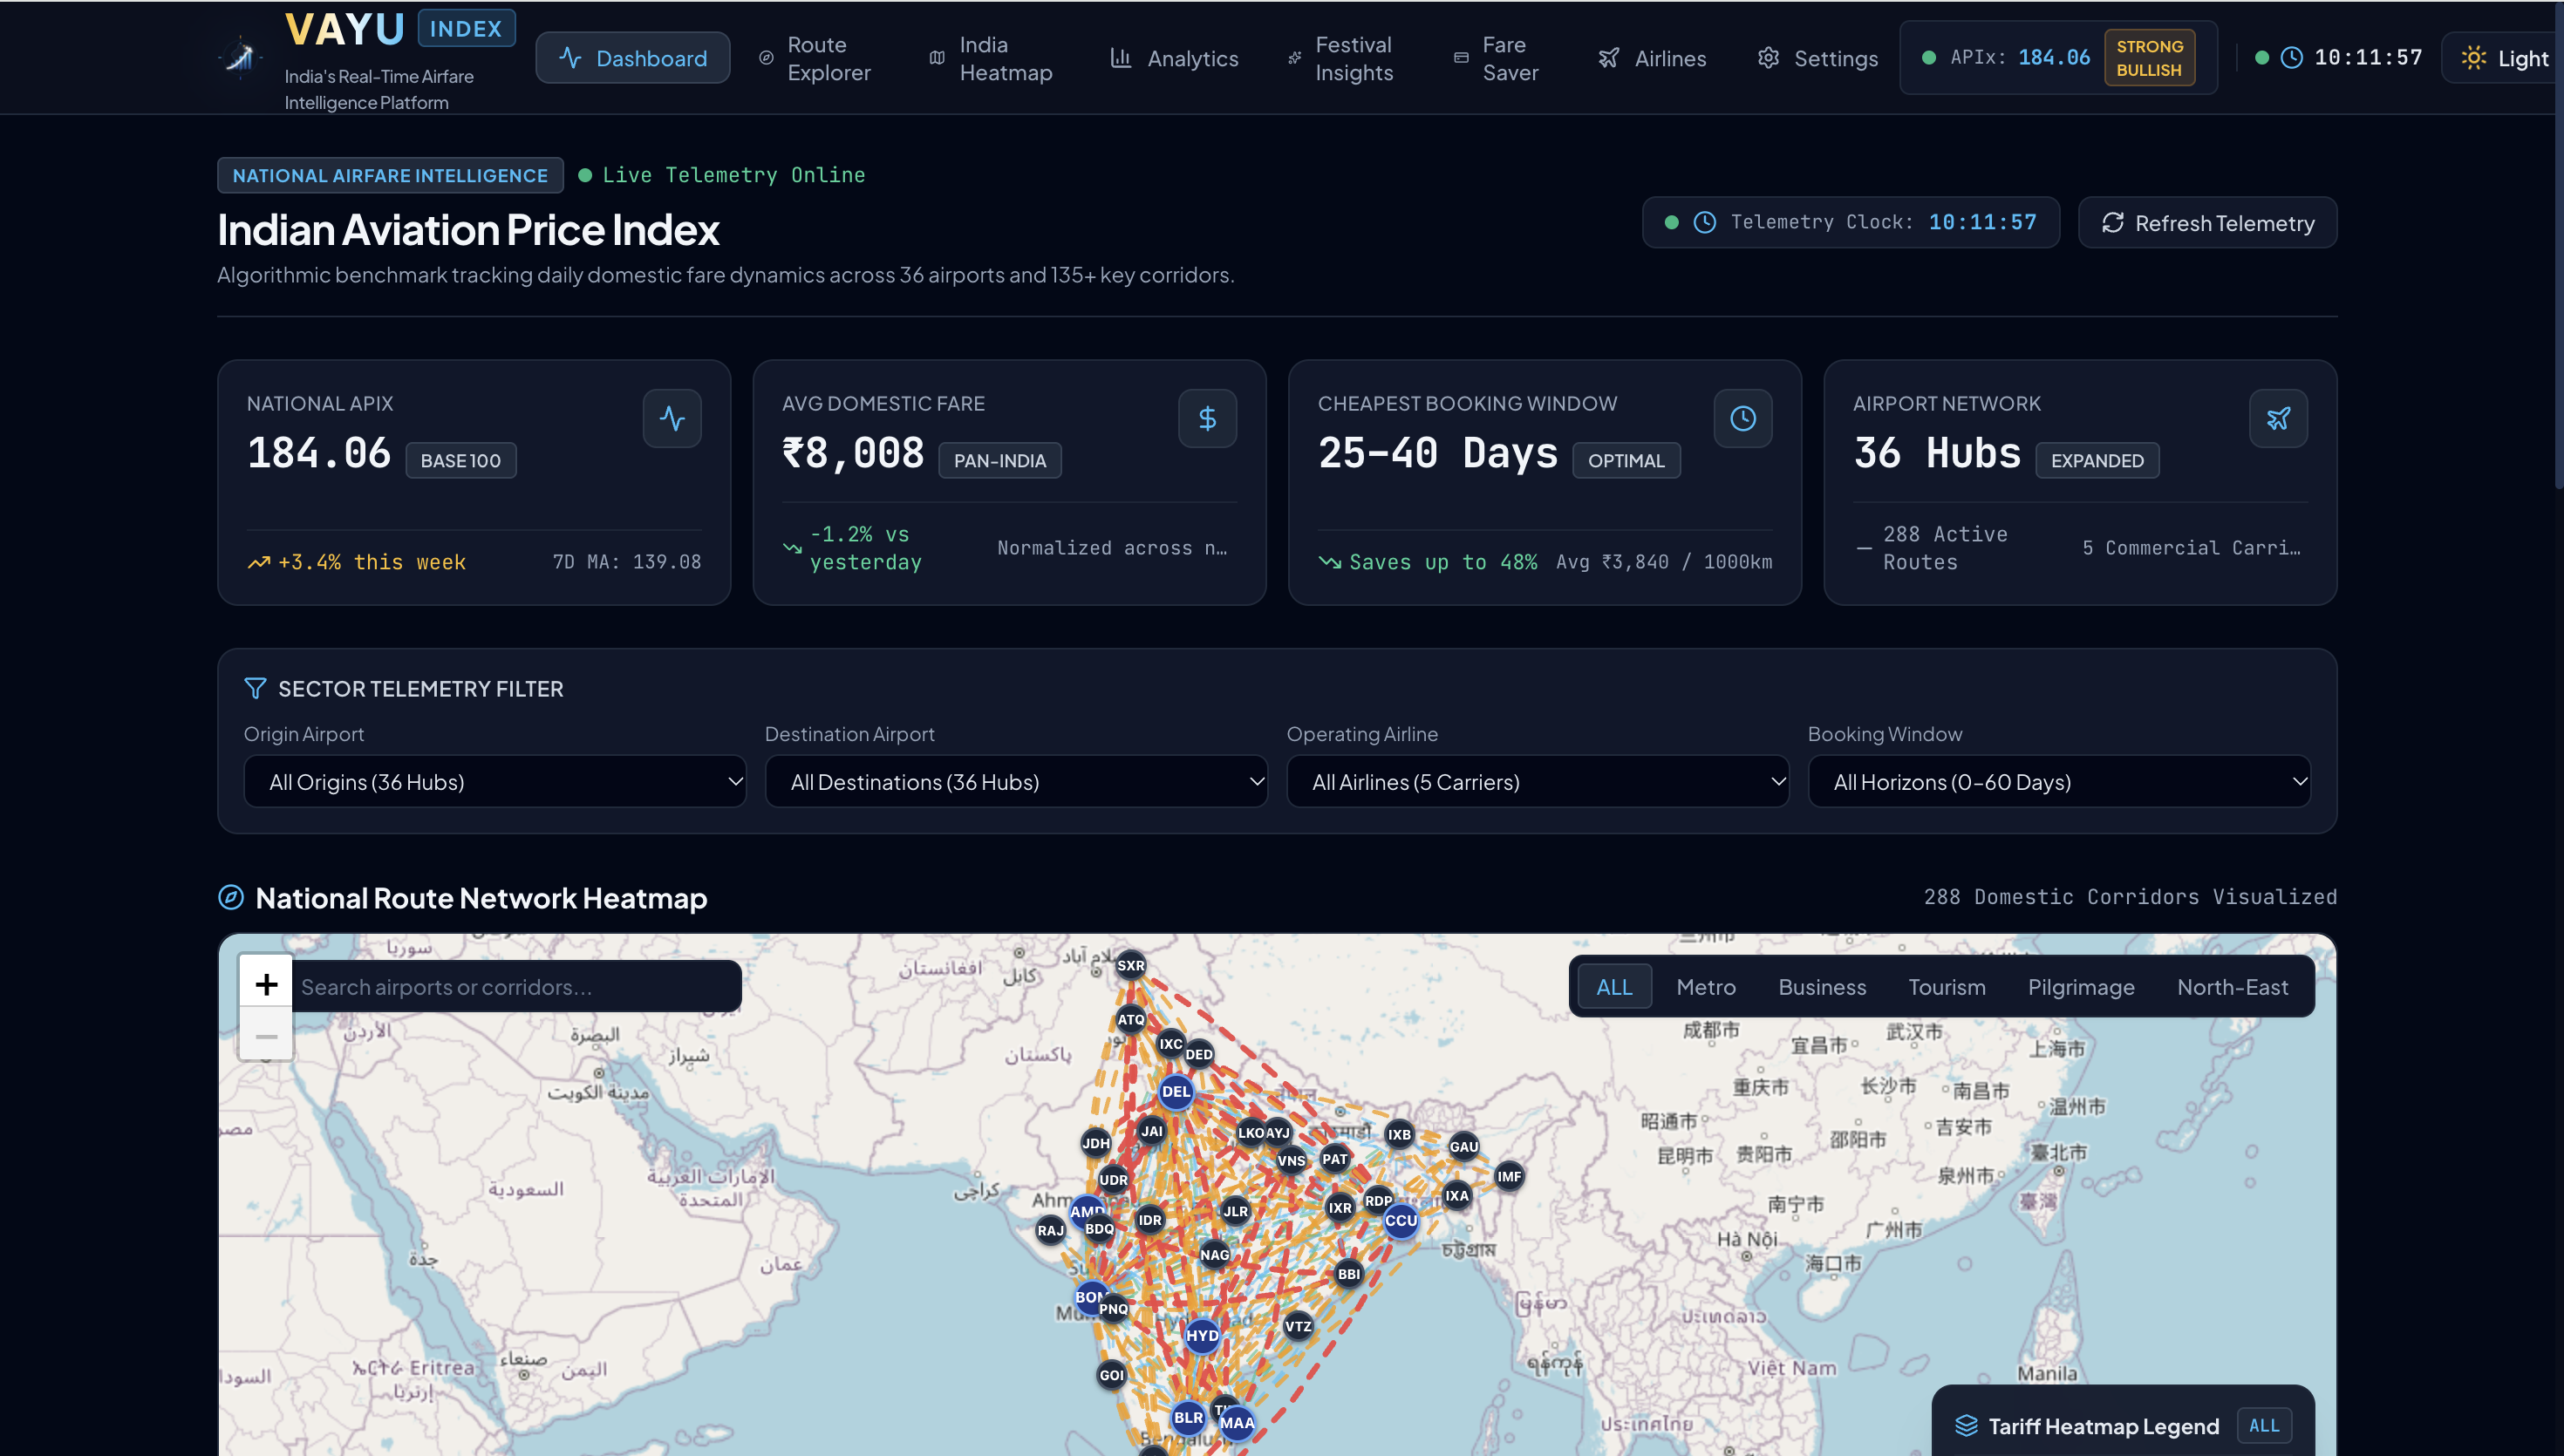Click the HYD airport marker on the map

pyautogui.click(x=1202, y=1335)
